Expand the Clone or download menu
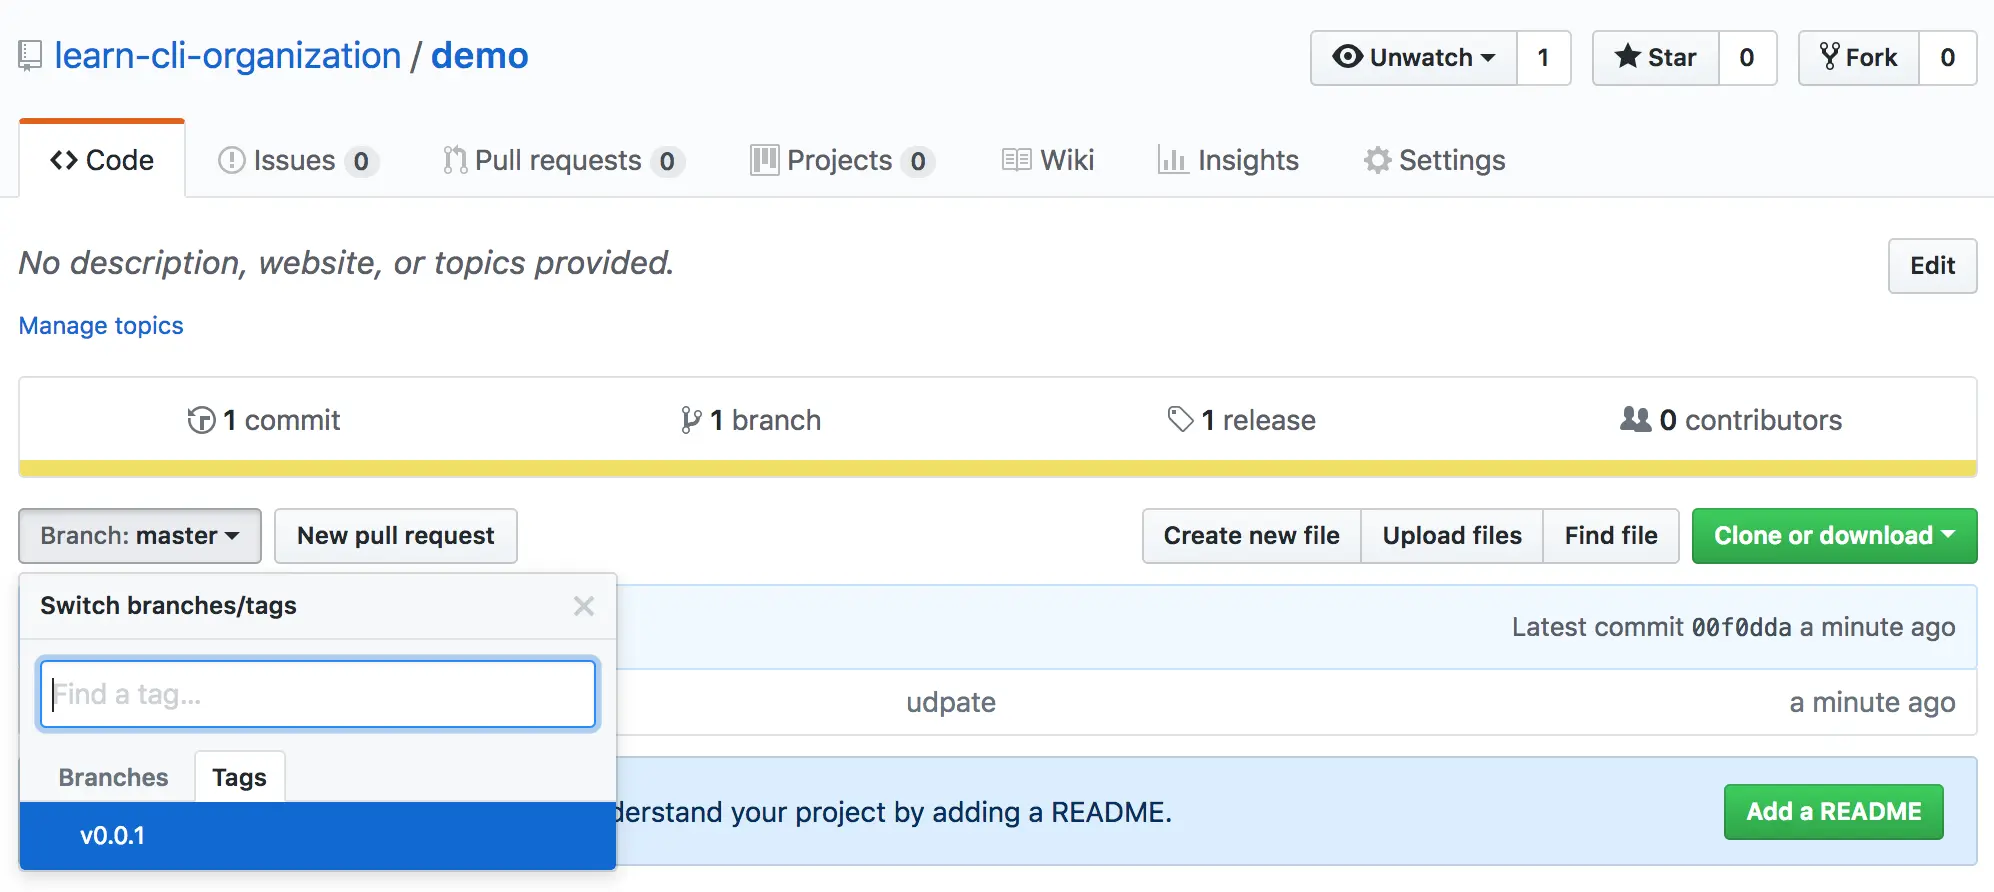Viewport: 1994px width, 892px height. pyautogui.click(x=1834, y=536)
